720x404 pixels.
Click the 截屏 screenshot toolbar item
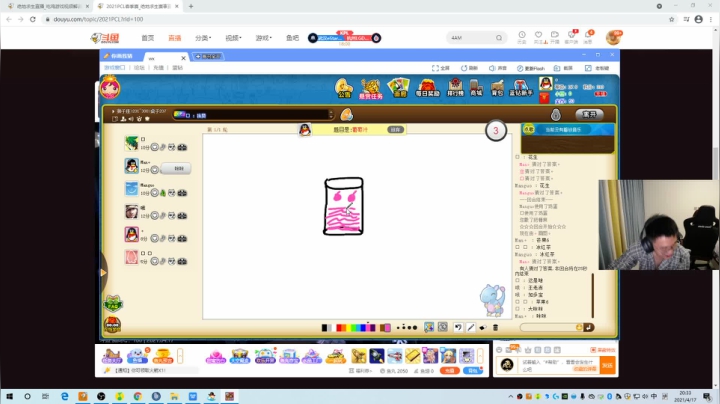[563, 68]
